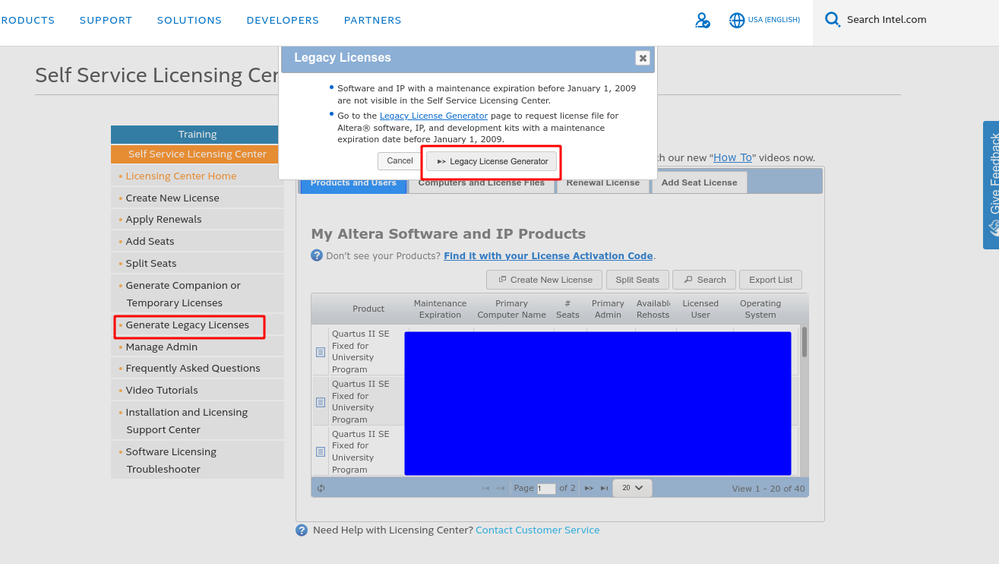
Task: Open the Solutions menu
Action: (x=189, y=20)
